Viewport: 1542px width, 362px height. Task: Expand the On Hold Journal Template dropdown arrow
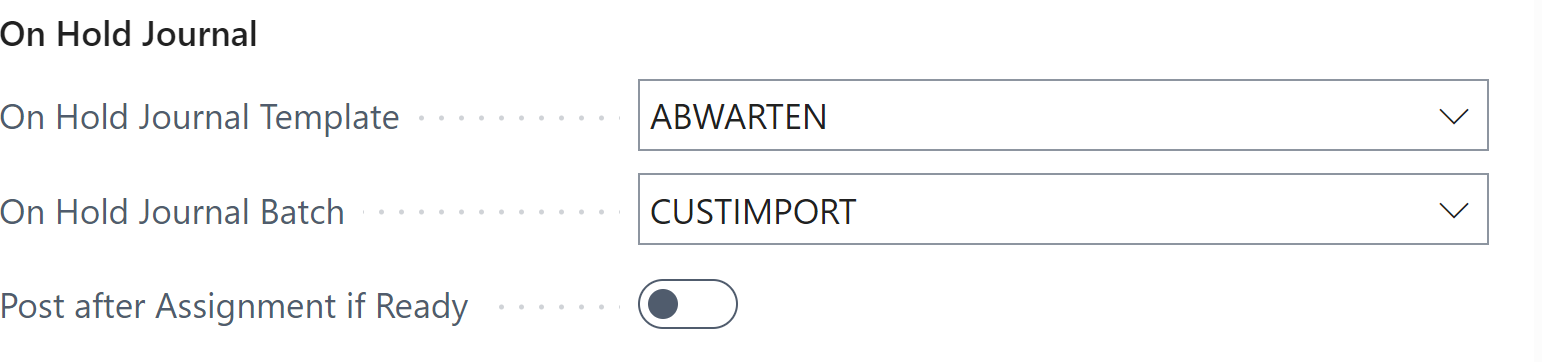tap(1452, 116)
